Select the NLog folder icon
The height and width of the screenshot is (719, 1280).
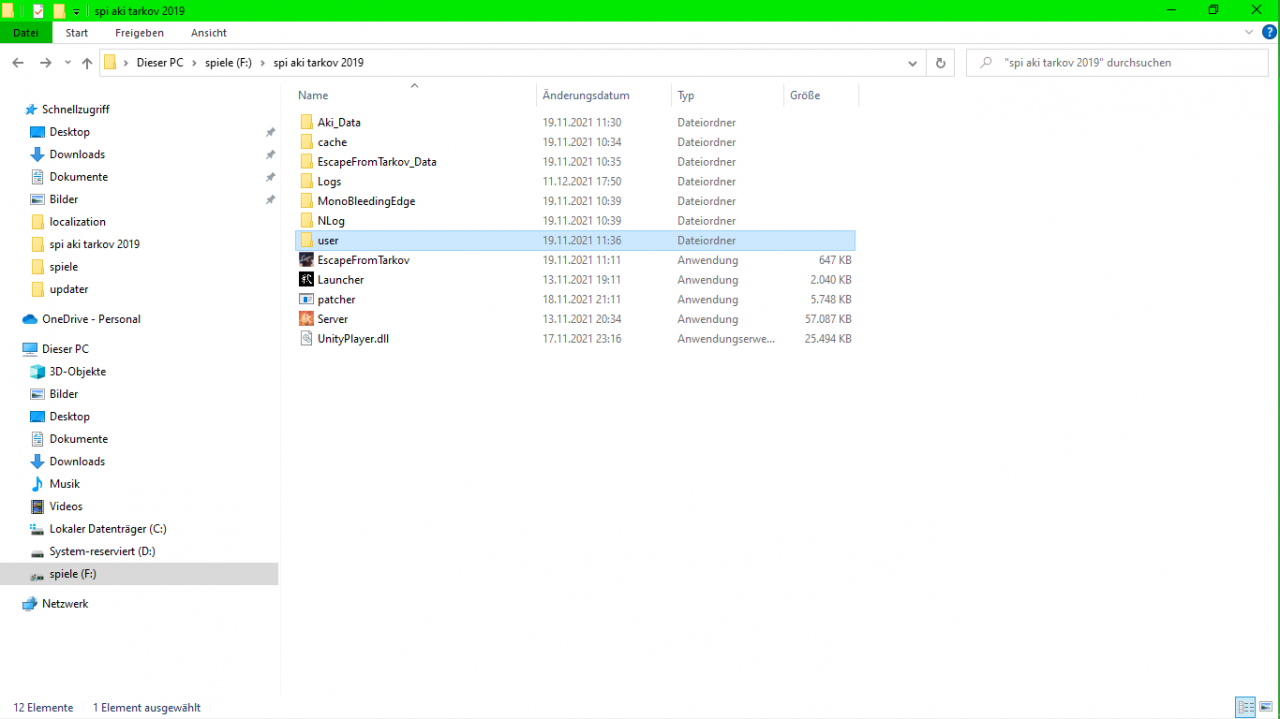coord(307,220)
